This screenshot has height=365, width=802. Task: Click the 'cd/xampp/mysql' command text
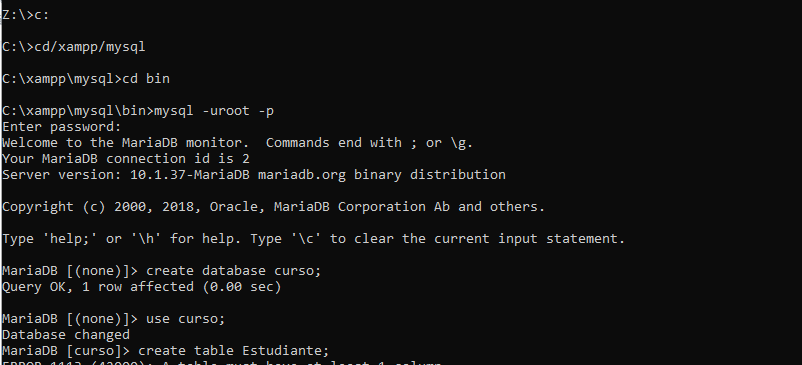(x=90, y=47)
